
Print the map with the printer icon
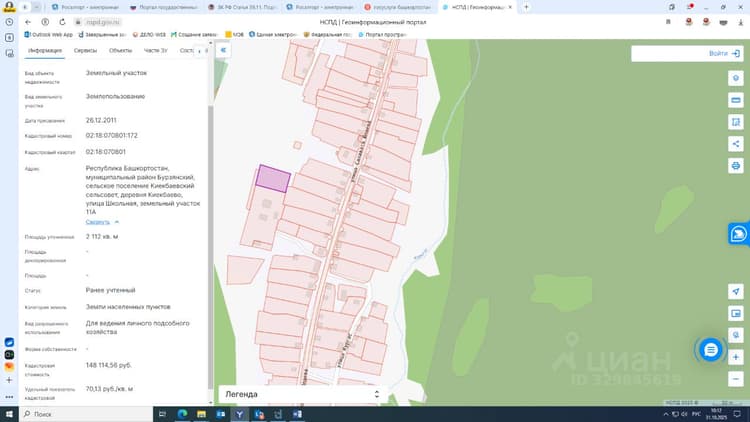pyautogui.click(x=736, y=166)
